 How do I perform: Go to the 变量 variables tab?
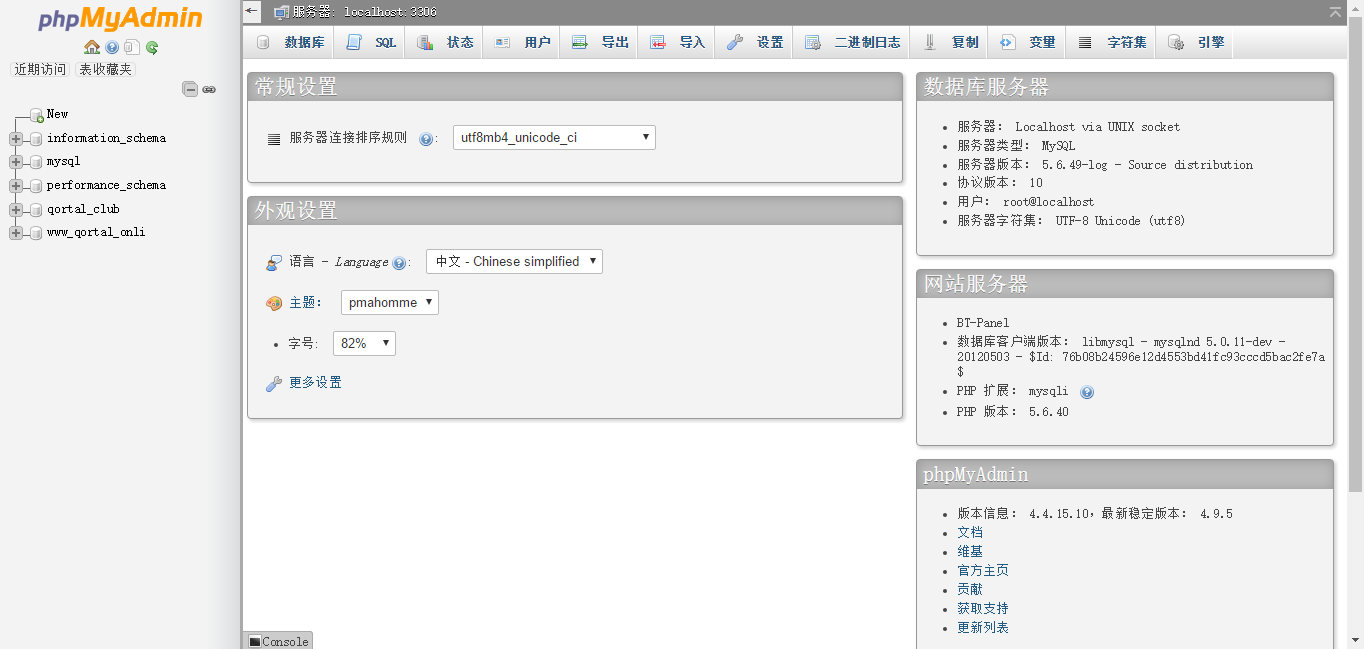[x=1028, y=42]
